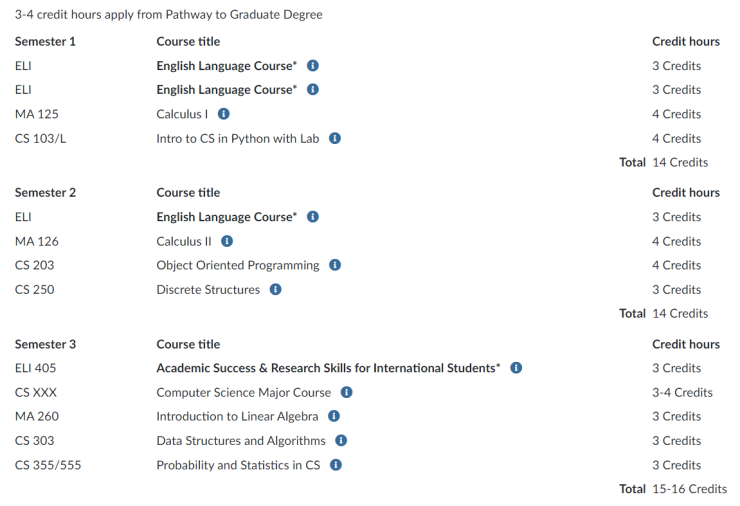Click info icon for second Semester 1 English course
This screenshot has width=740, height=506.
point(313,90)
